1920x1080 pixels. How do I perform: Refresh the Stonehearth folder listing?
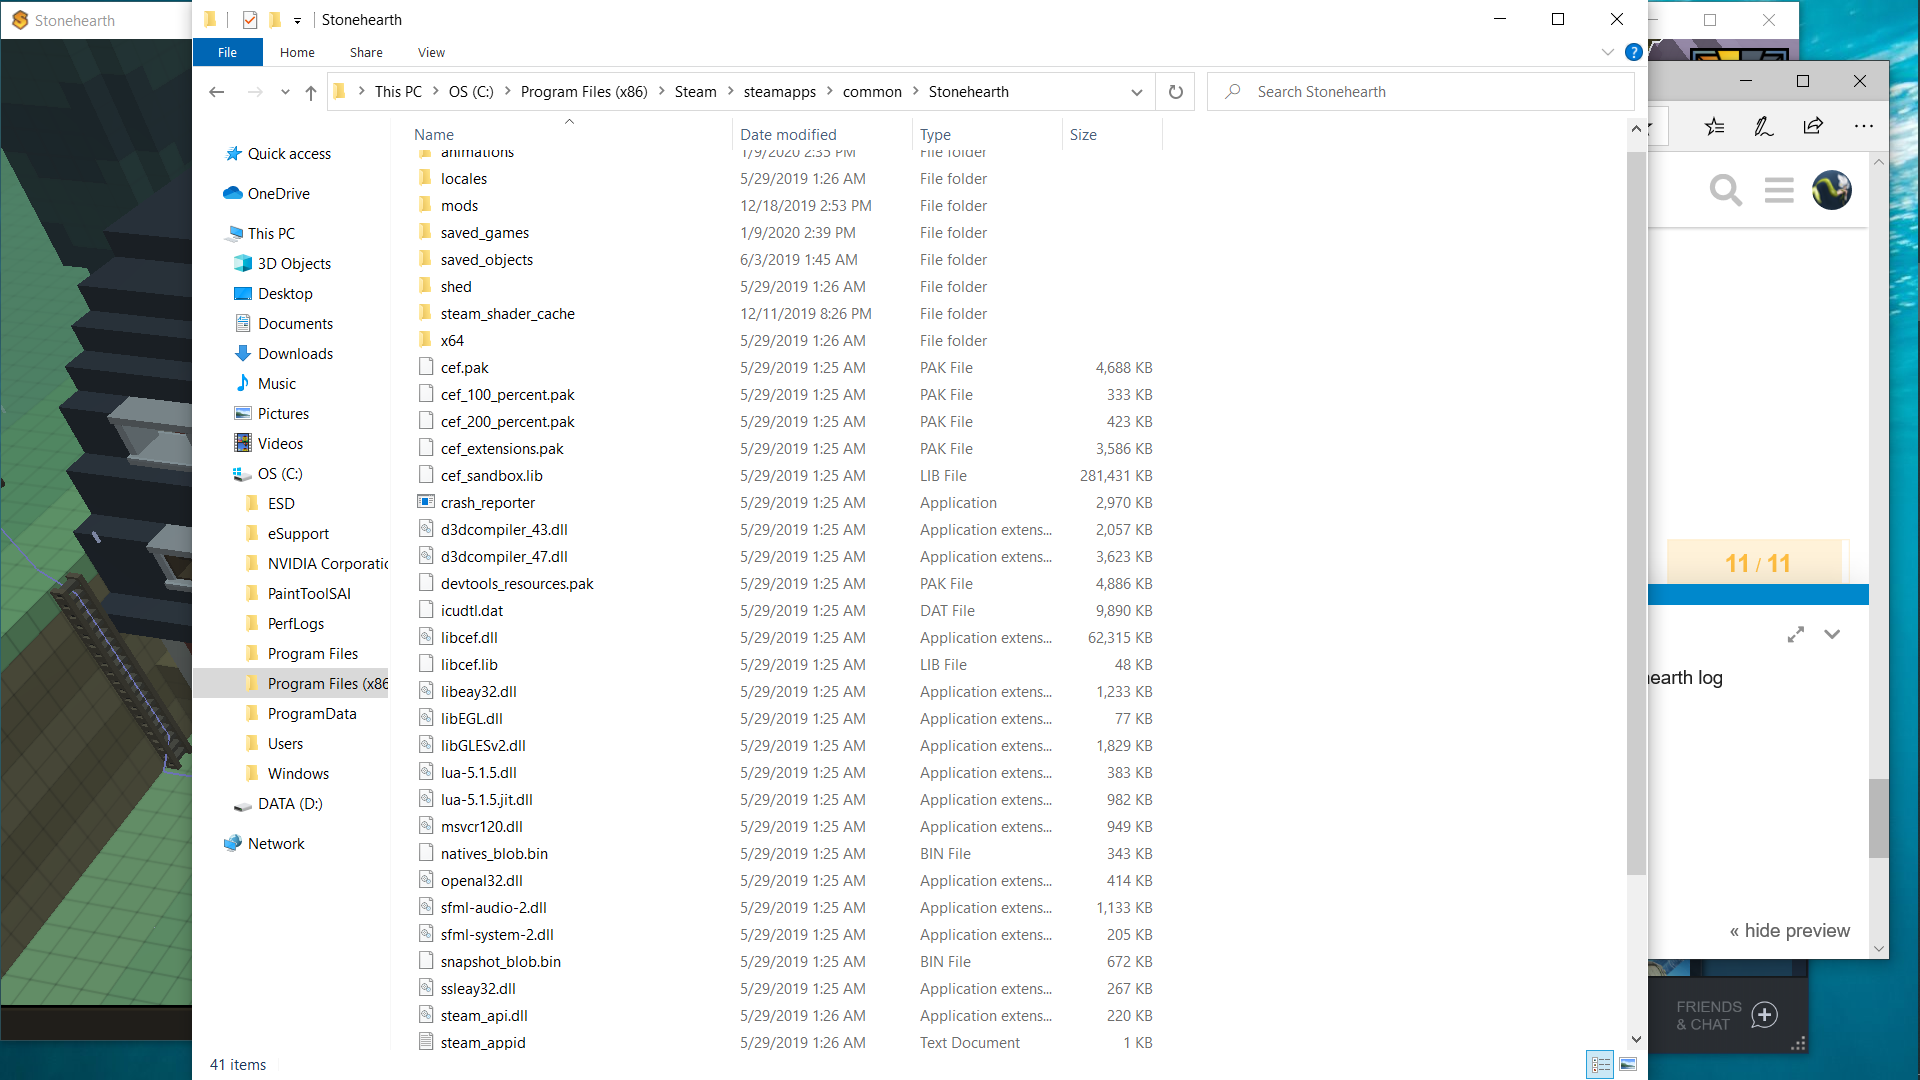pyautogui.click(x=1176, y=92)
